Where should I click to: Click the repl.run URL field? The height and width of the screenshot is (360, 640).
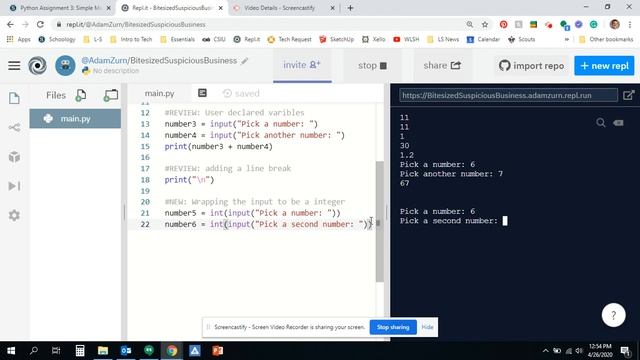[x=508, y=95]
